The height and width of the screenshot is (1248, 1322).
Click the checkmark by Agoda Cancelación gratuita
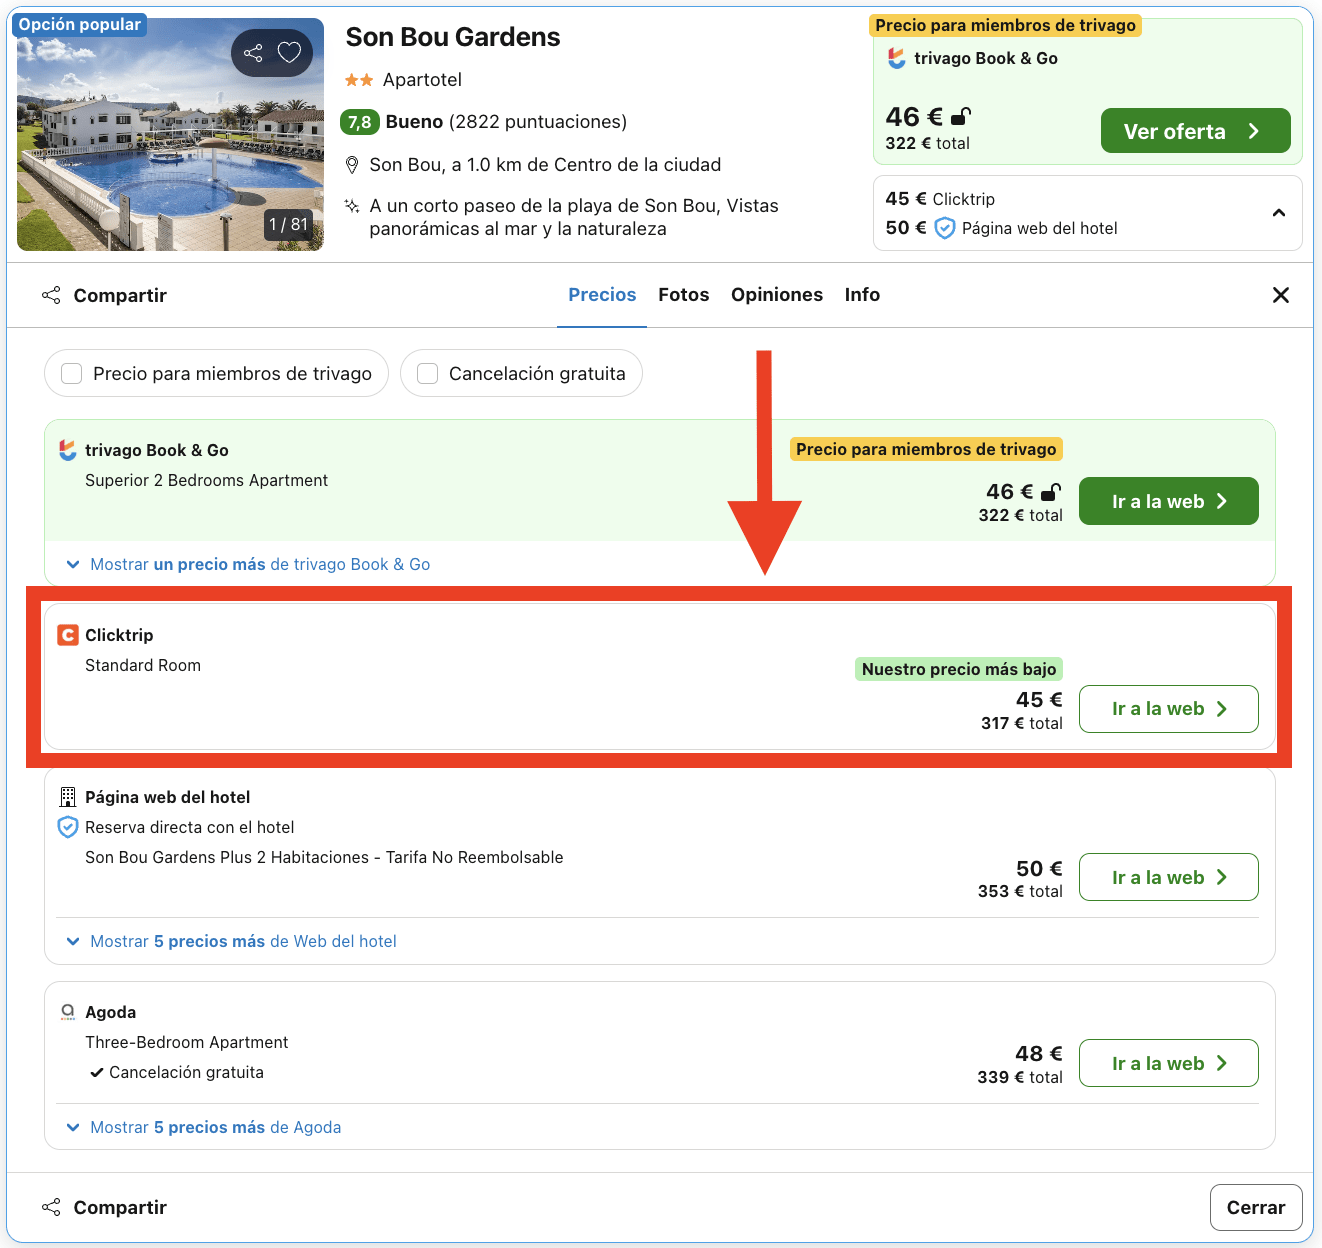tap(96, 1072)
